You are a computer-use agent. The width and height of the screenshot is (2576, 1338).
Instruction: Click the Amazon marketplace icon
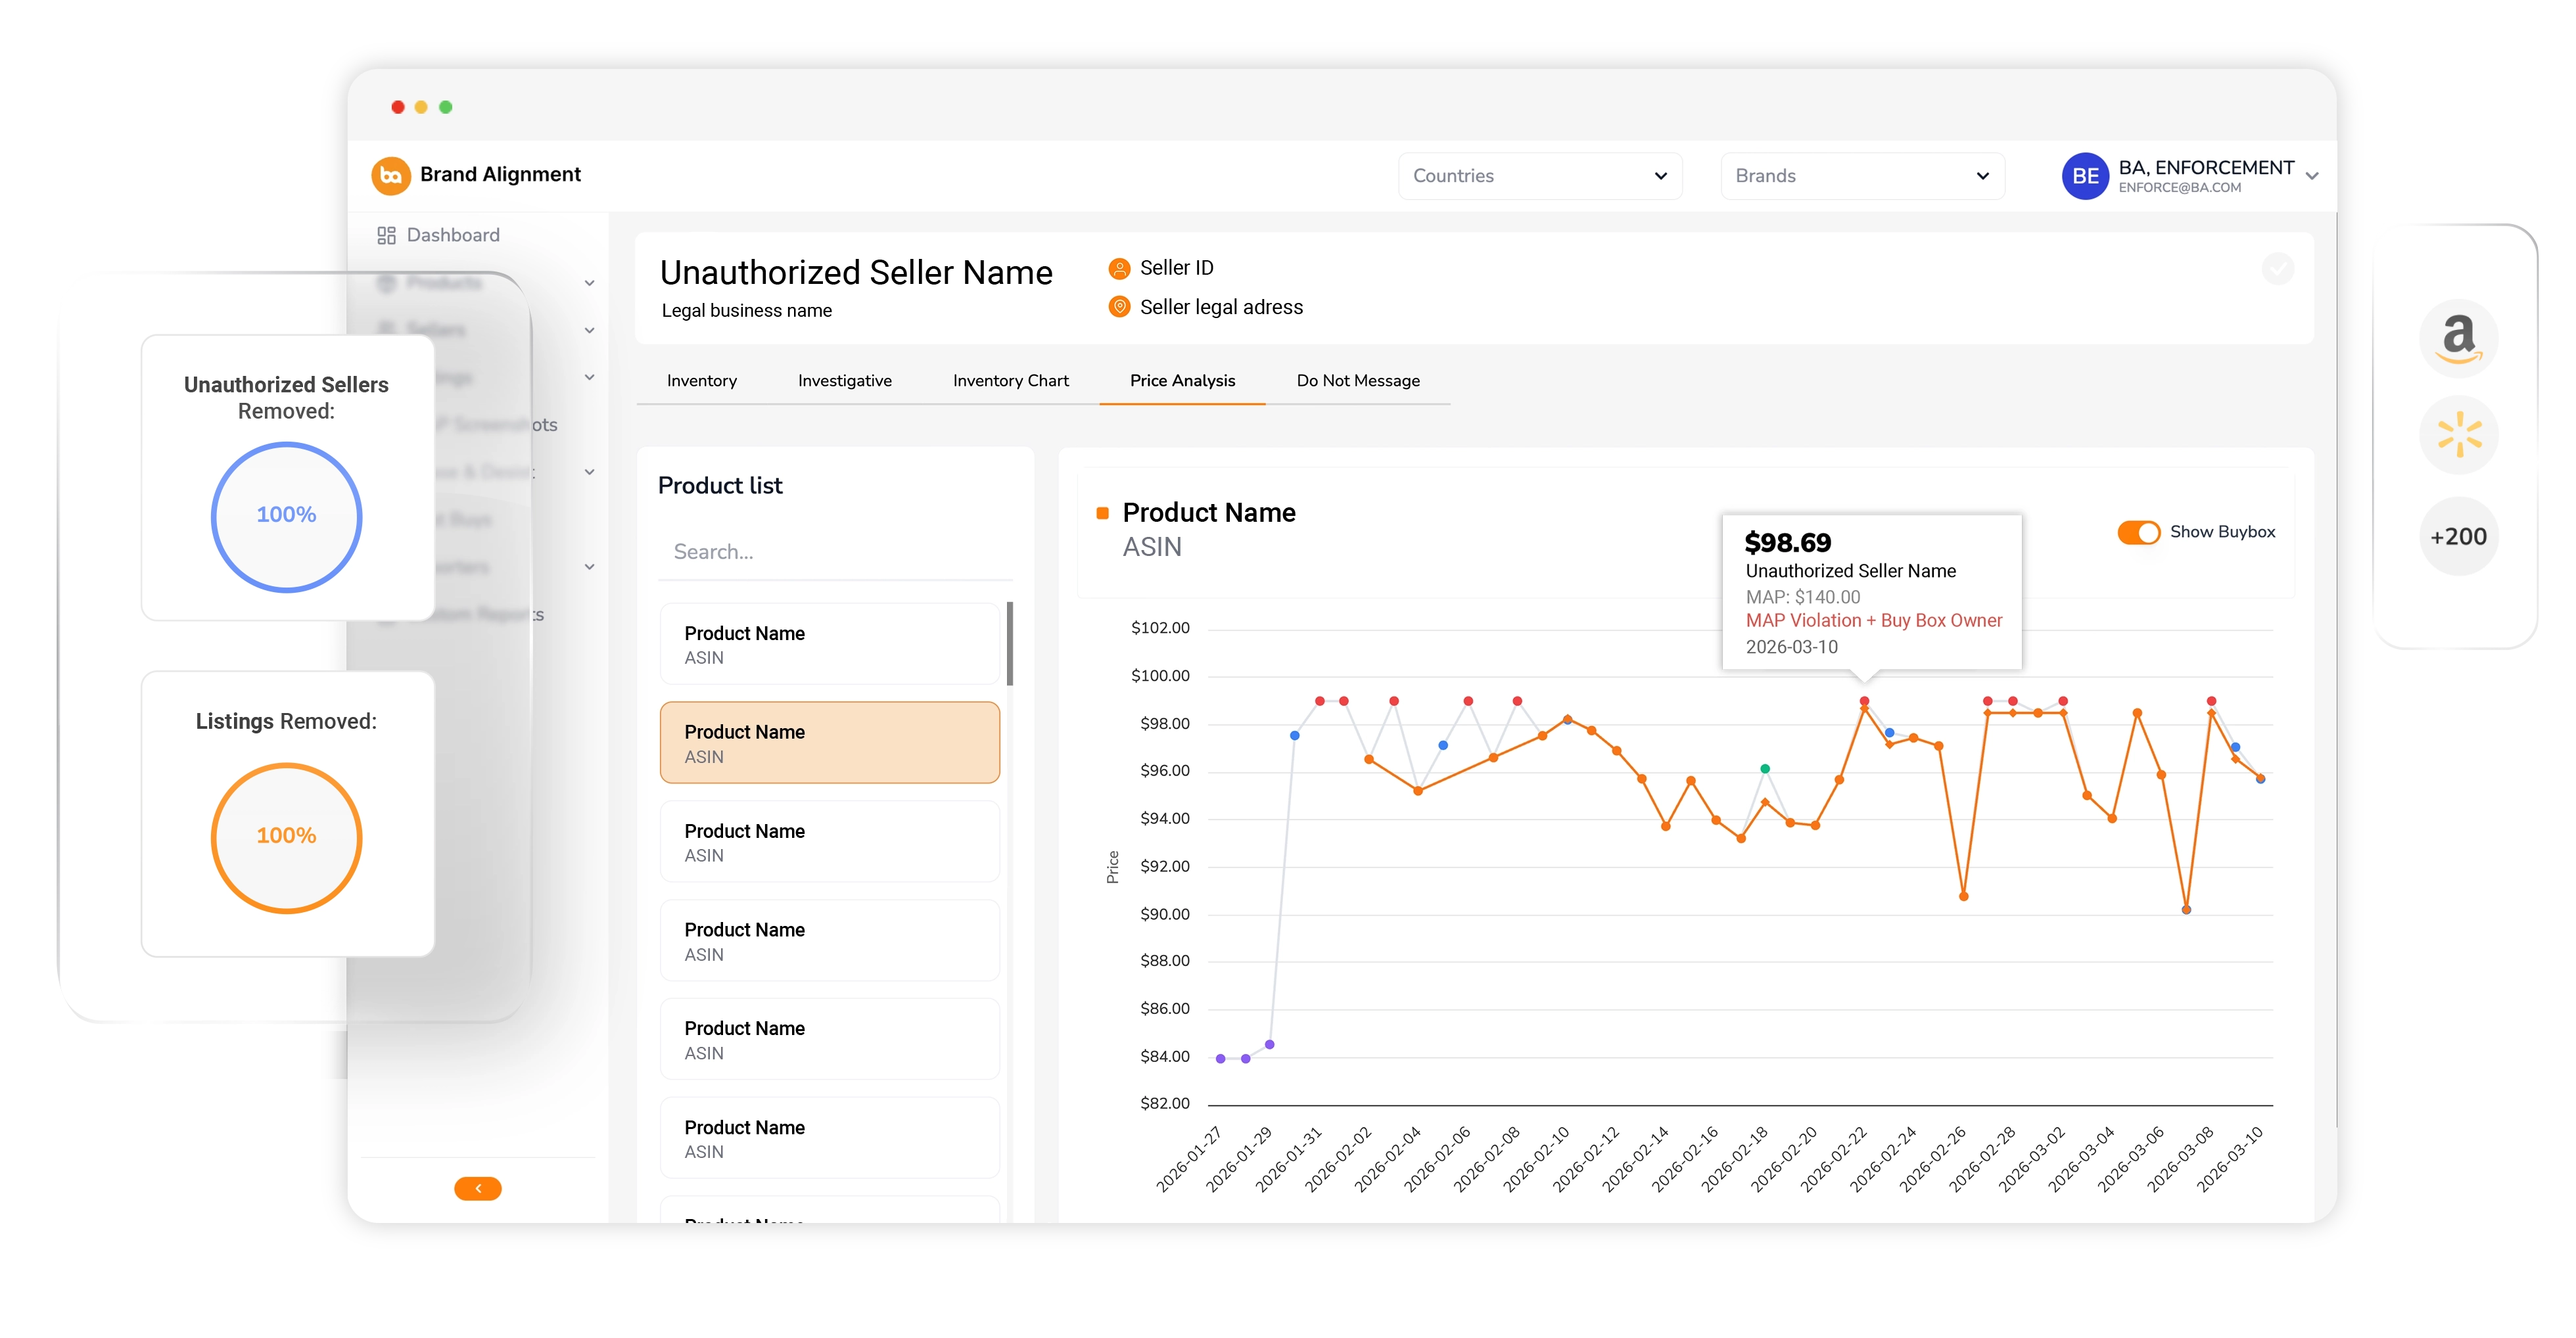pyautogui.click(x=2458, y=338)
